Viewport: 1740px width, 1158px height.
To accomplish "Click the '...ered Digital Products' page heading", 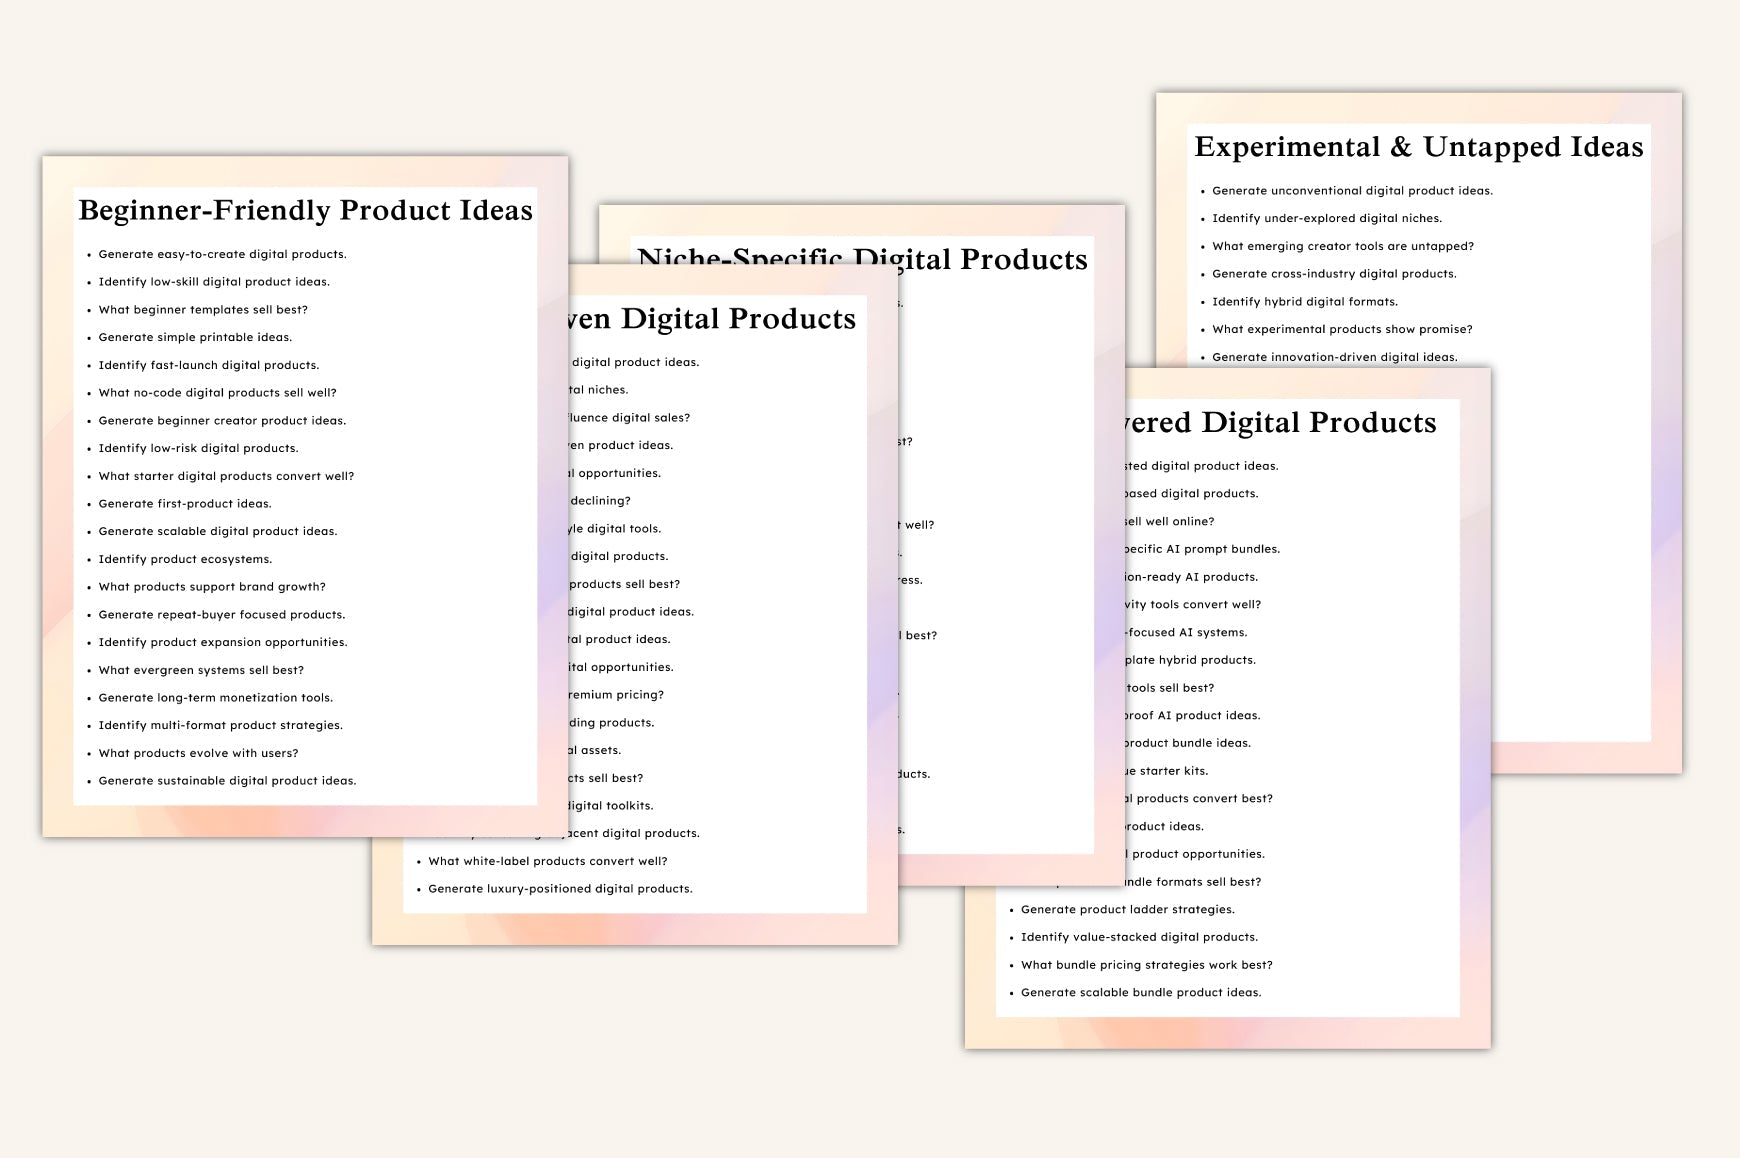I will click(1281, 423).
